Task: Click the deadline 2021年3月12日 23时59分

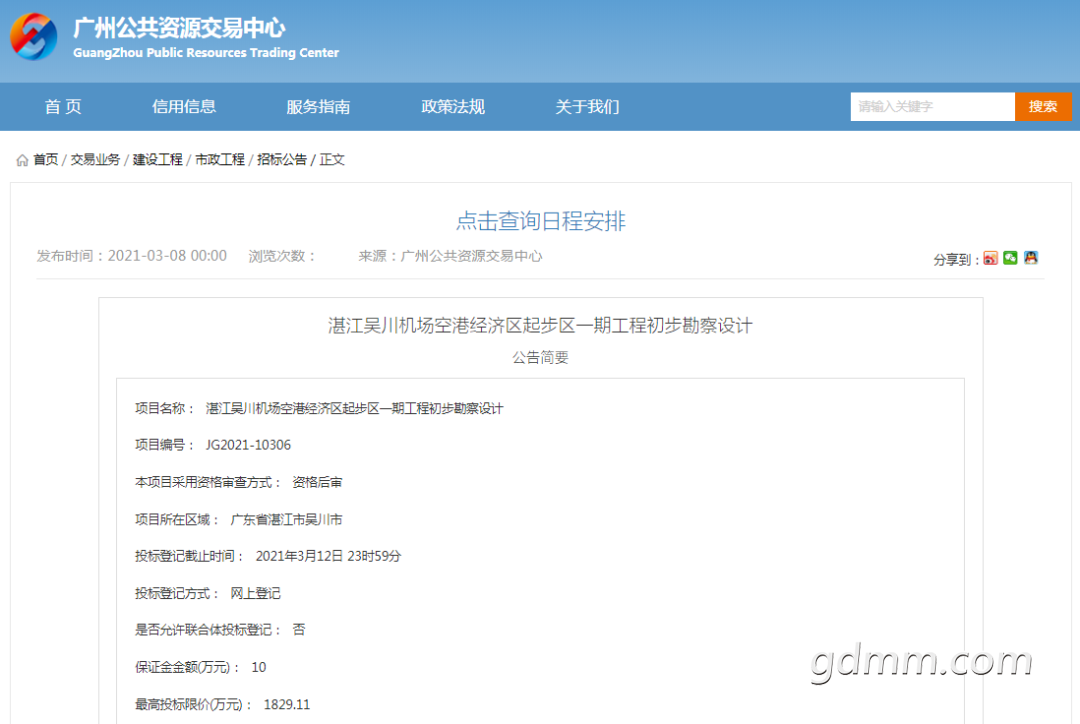Action: point(329,556)
